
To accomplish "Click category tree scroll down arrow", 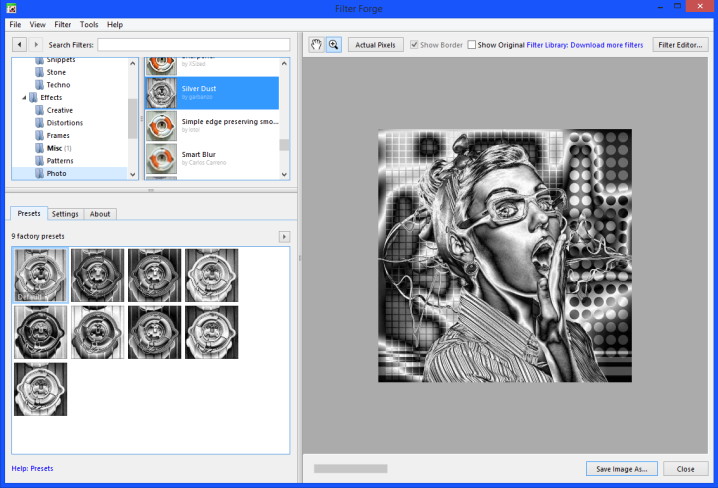I will pos(133,174).
